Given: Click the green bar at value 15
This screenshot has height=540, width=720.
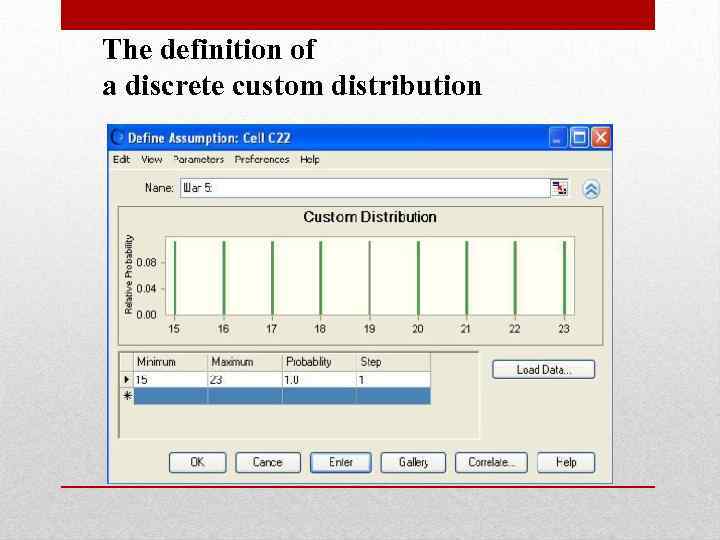Looking at the screenshot, I should point(175,278).
